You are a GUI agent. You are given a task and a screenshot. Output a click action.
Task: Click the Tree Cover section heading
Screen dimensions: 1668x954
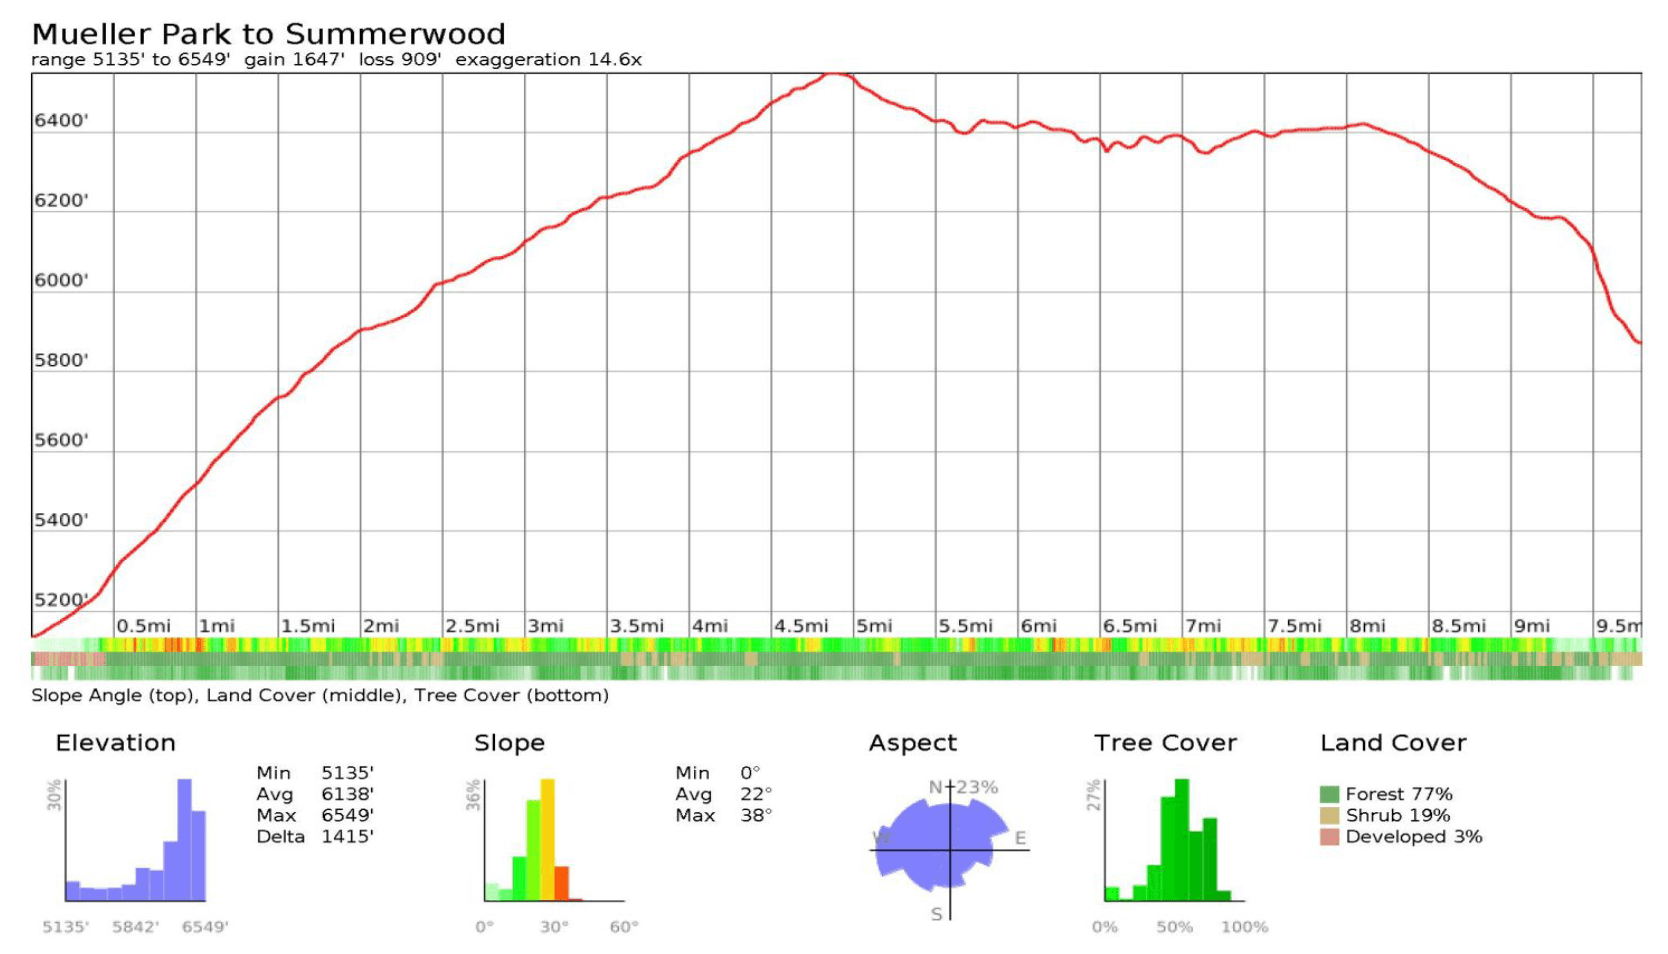pos(1166,743)
